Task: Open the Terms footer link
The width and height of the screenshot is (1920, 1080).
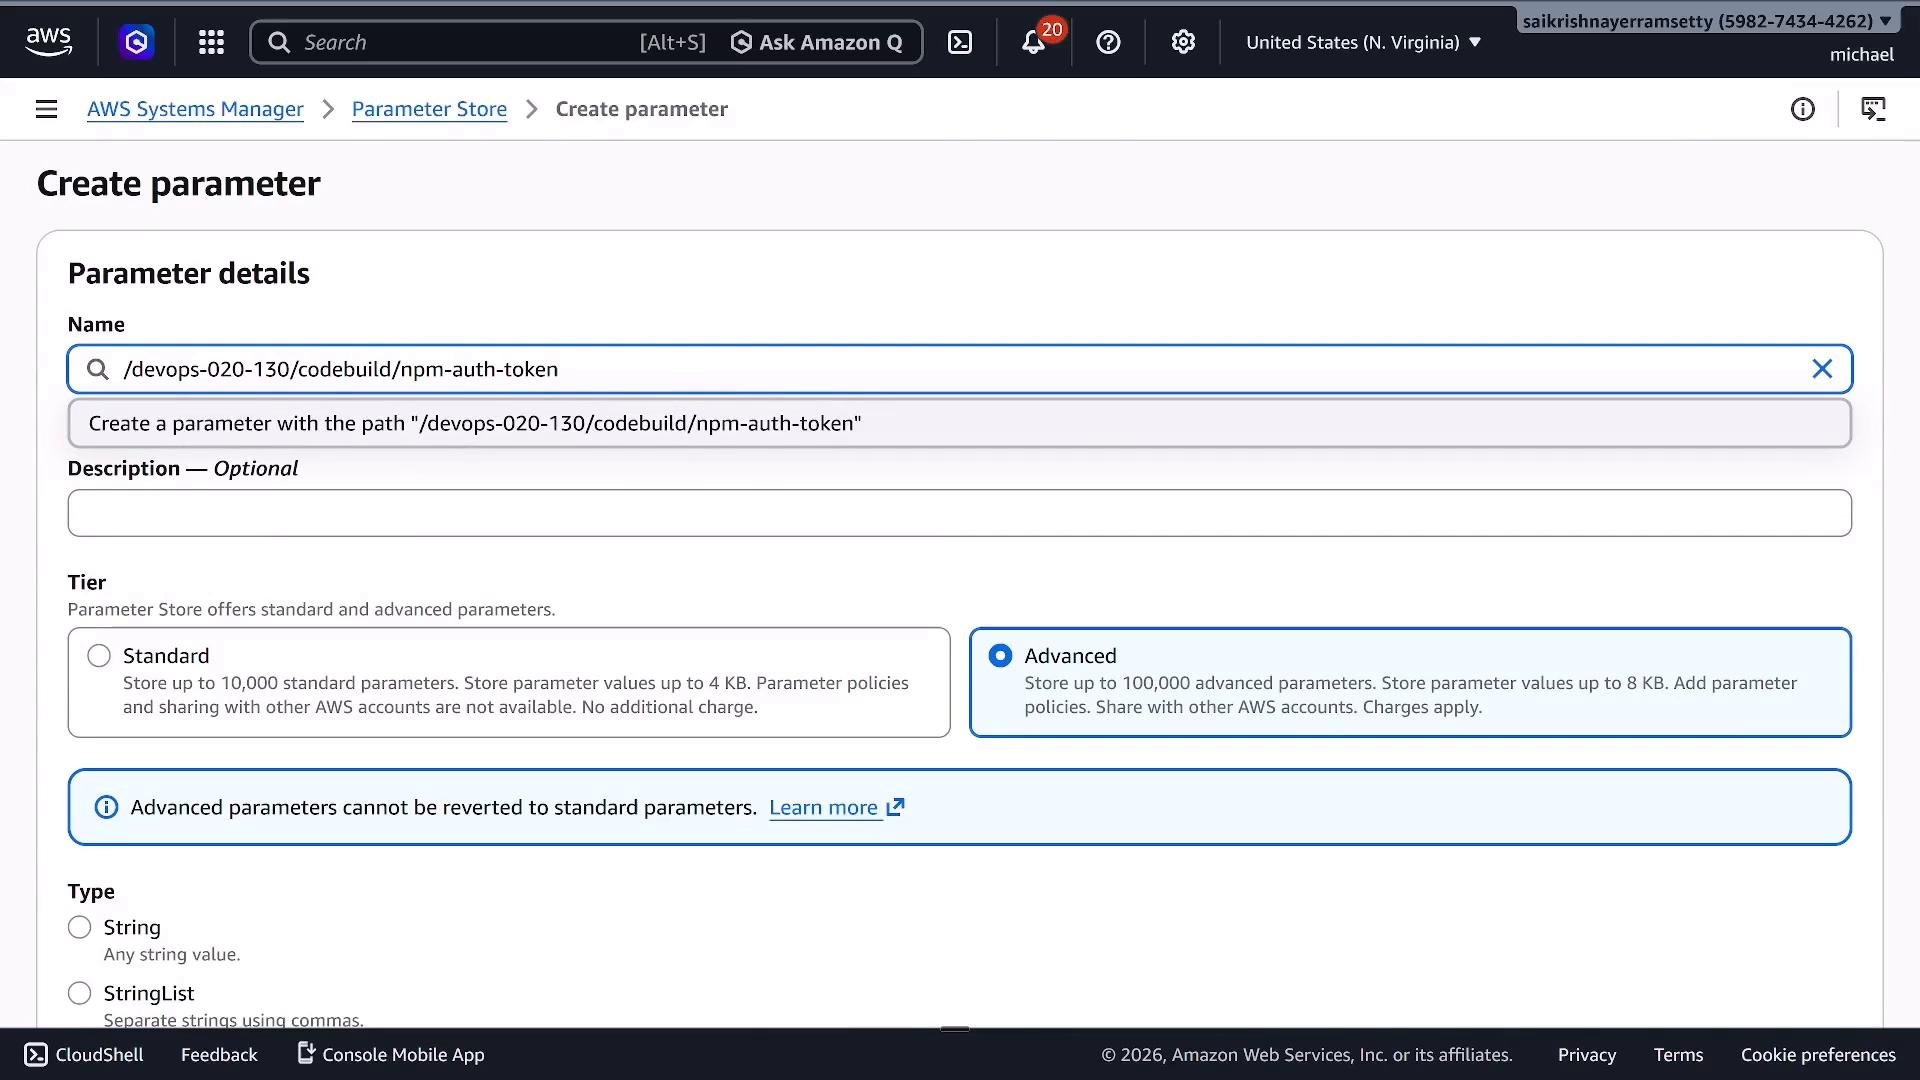Action: coord(1678,1054)
